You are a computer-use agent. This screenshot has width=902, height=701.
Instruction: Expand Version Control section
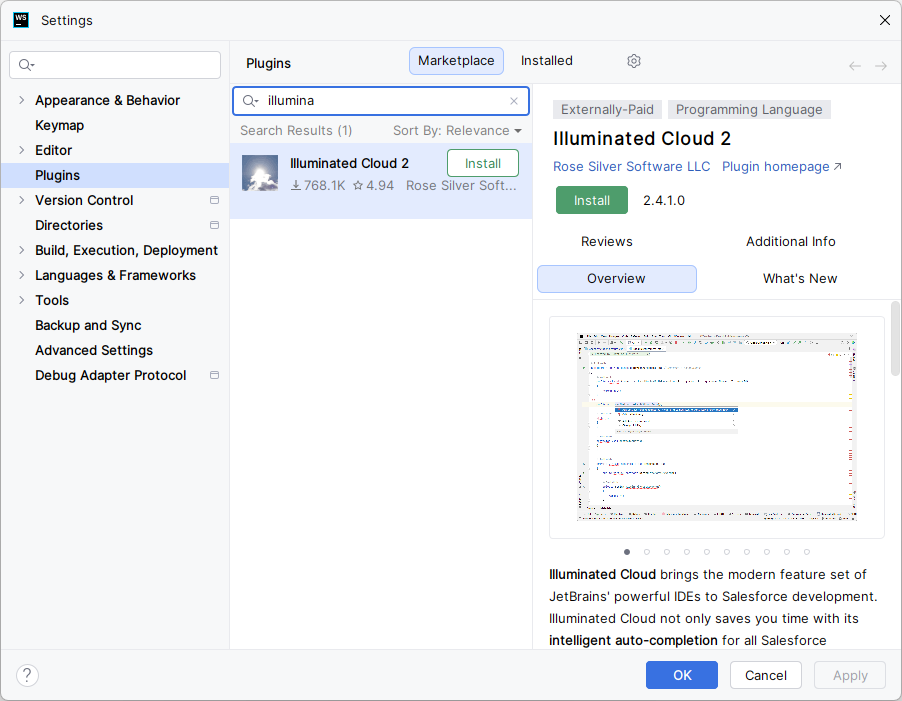coord(21,200)
